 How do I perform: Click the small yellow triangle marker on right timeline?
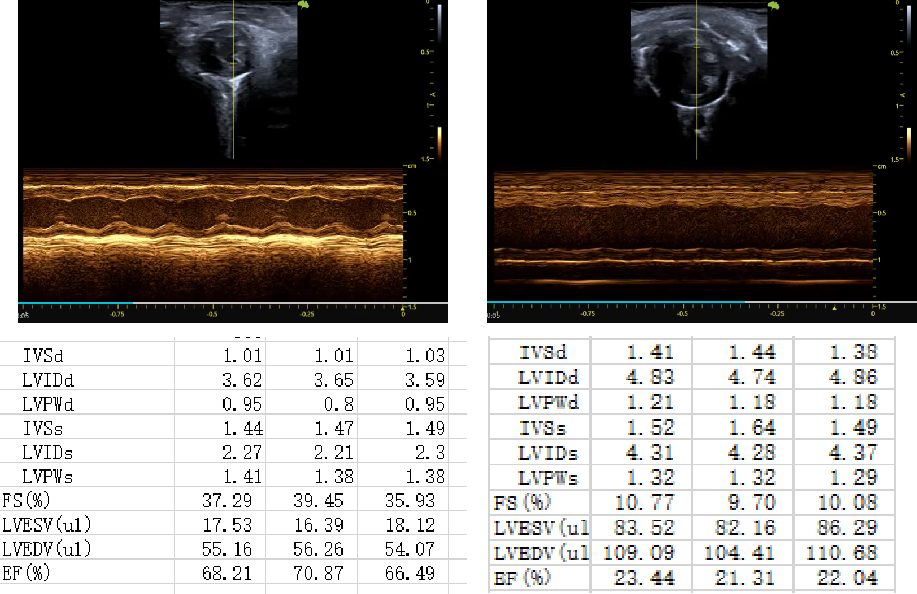point(836,308)
